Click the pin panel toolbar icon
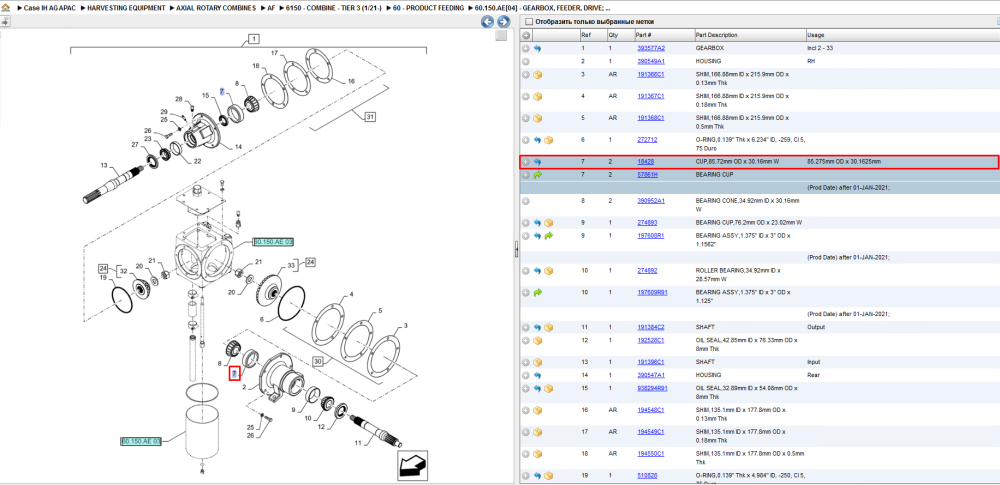Image resolution: width=1000 pixels, height=485 pixels. click(x=5, y=21)
